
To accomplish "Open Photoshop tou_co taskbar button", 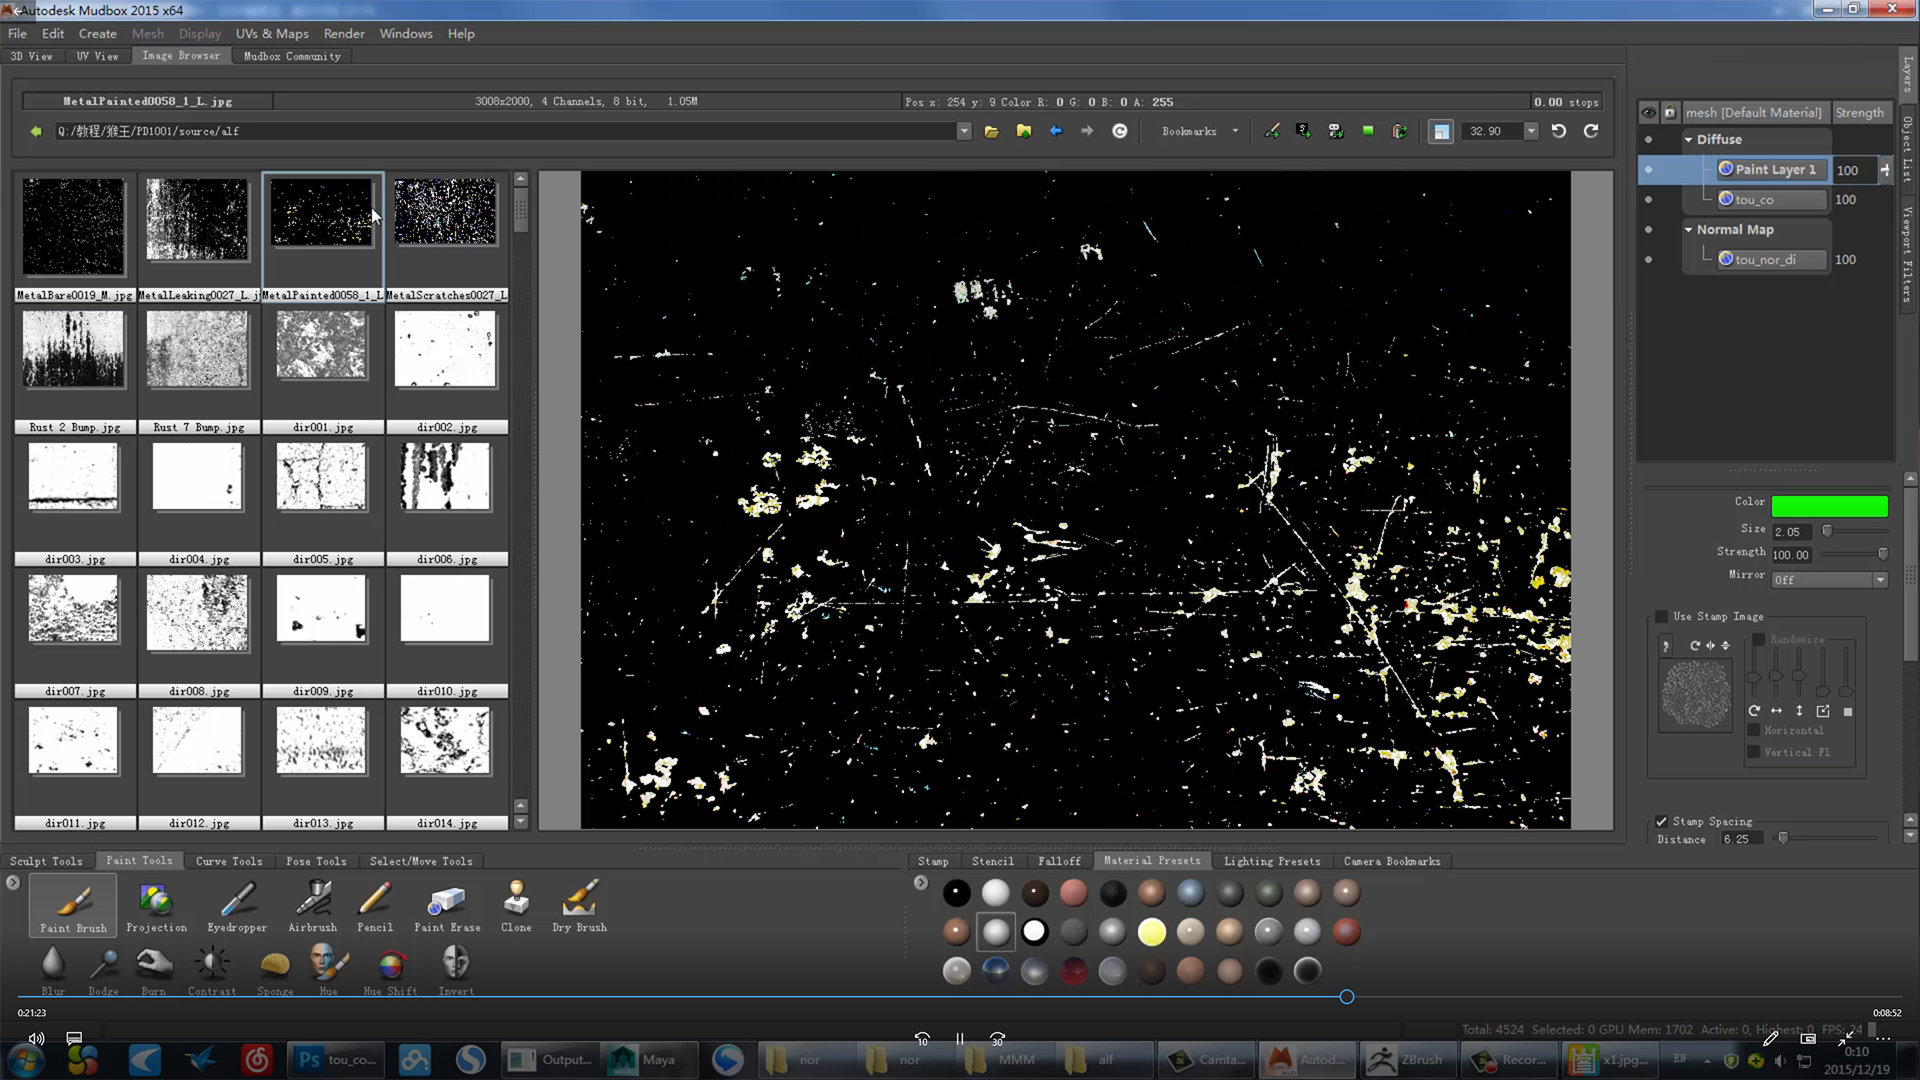I will pyautogui.click(x=338, y=1060).
